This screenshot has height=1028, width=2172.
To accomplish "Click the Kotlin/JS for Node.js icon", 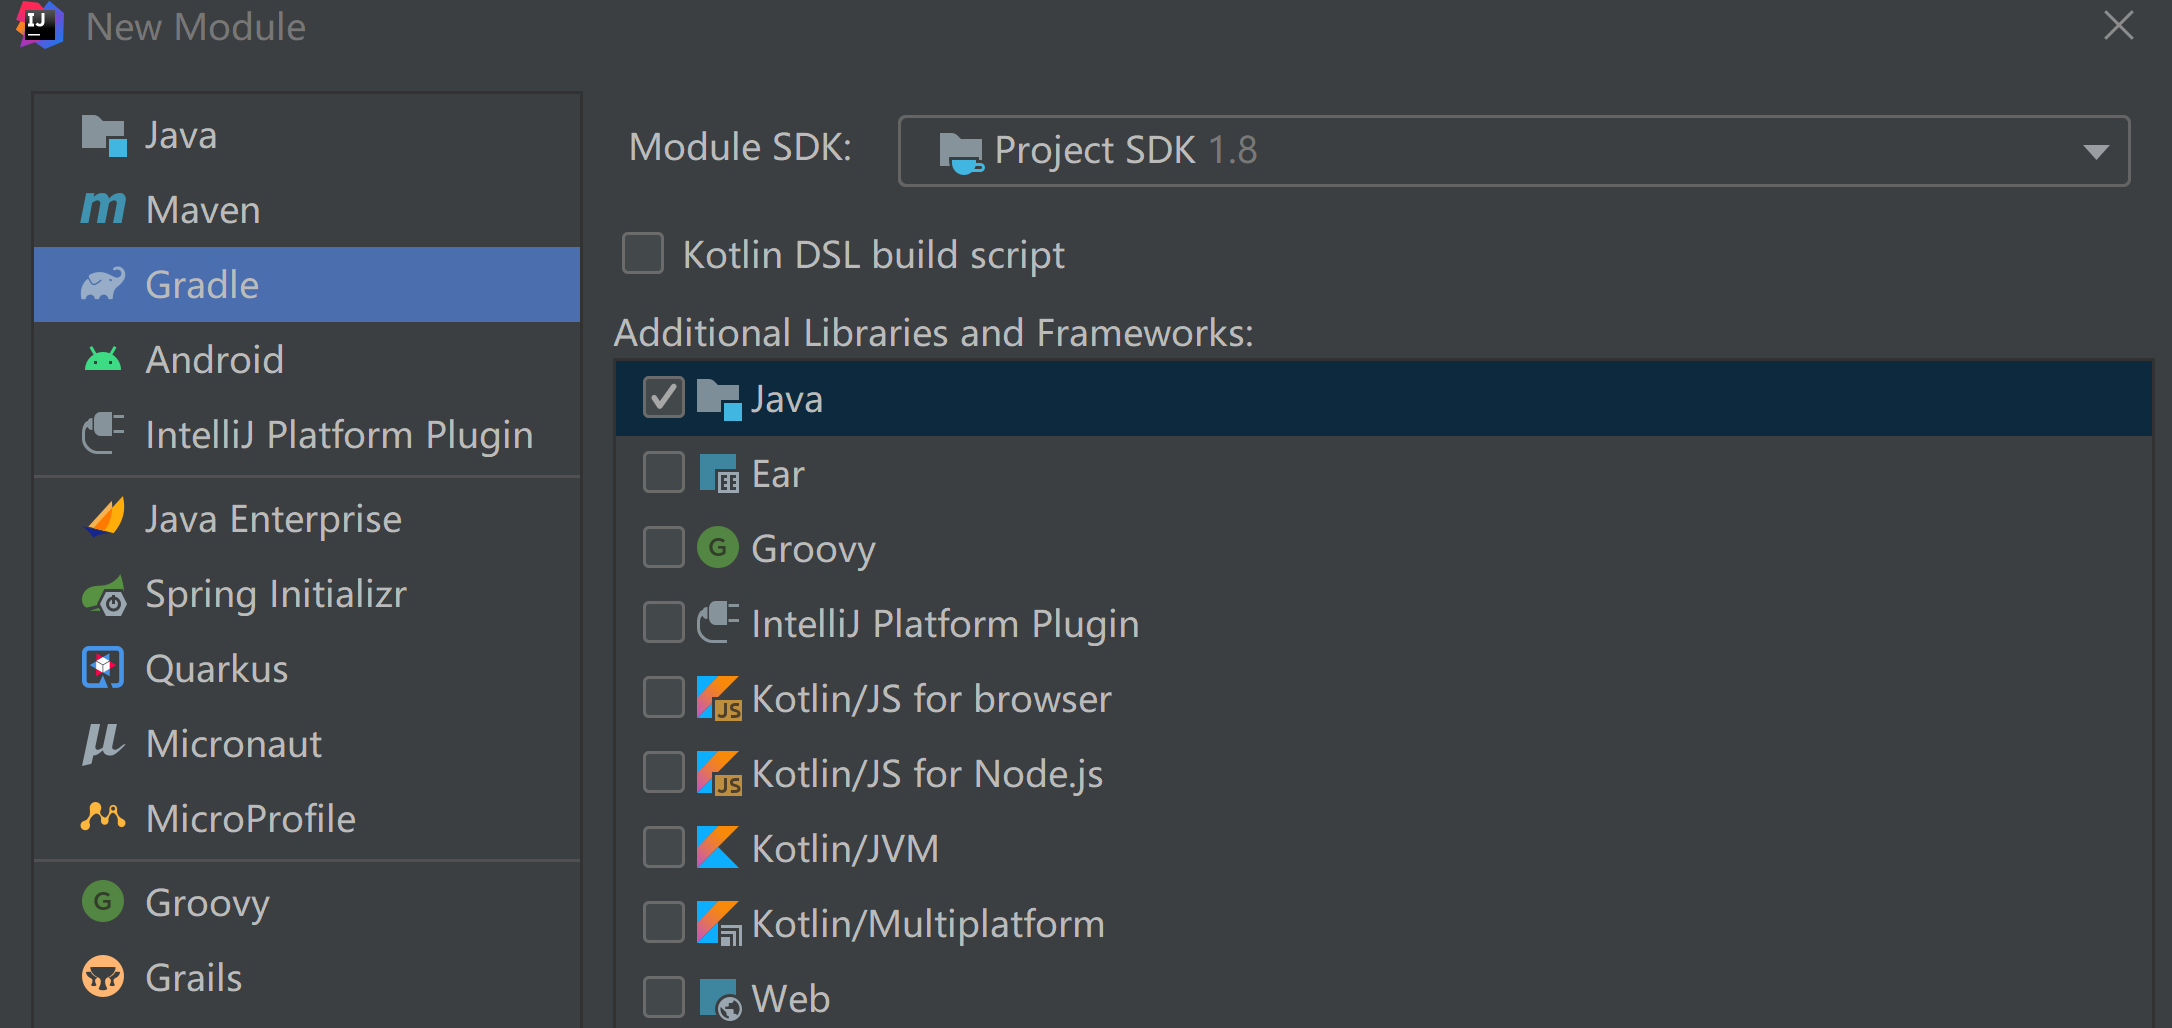I will pyautogui.click(x=719, y=773).
